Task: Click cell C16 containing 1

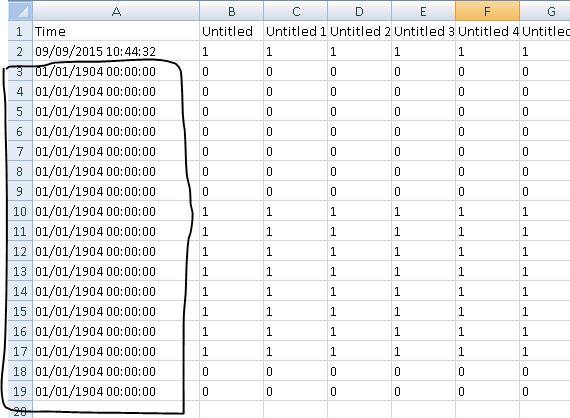Action: click(296, 331)
